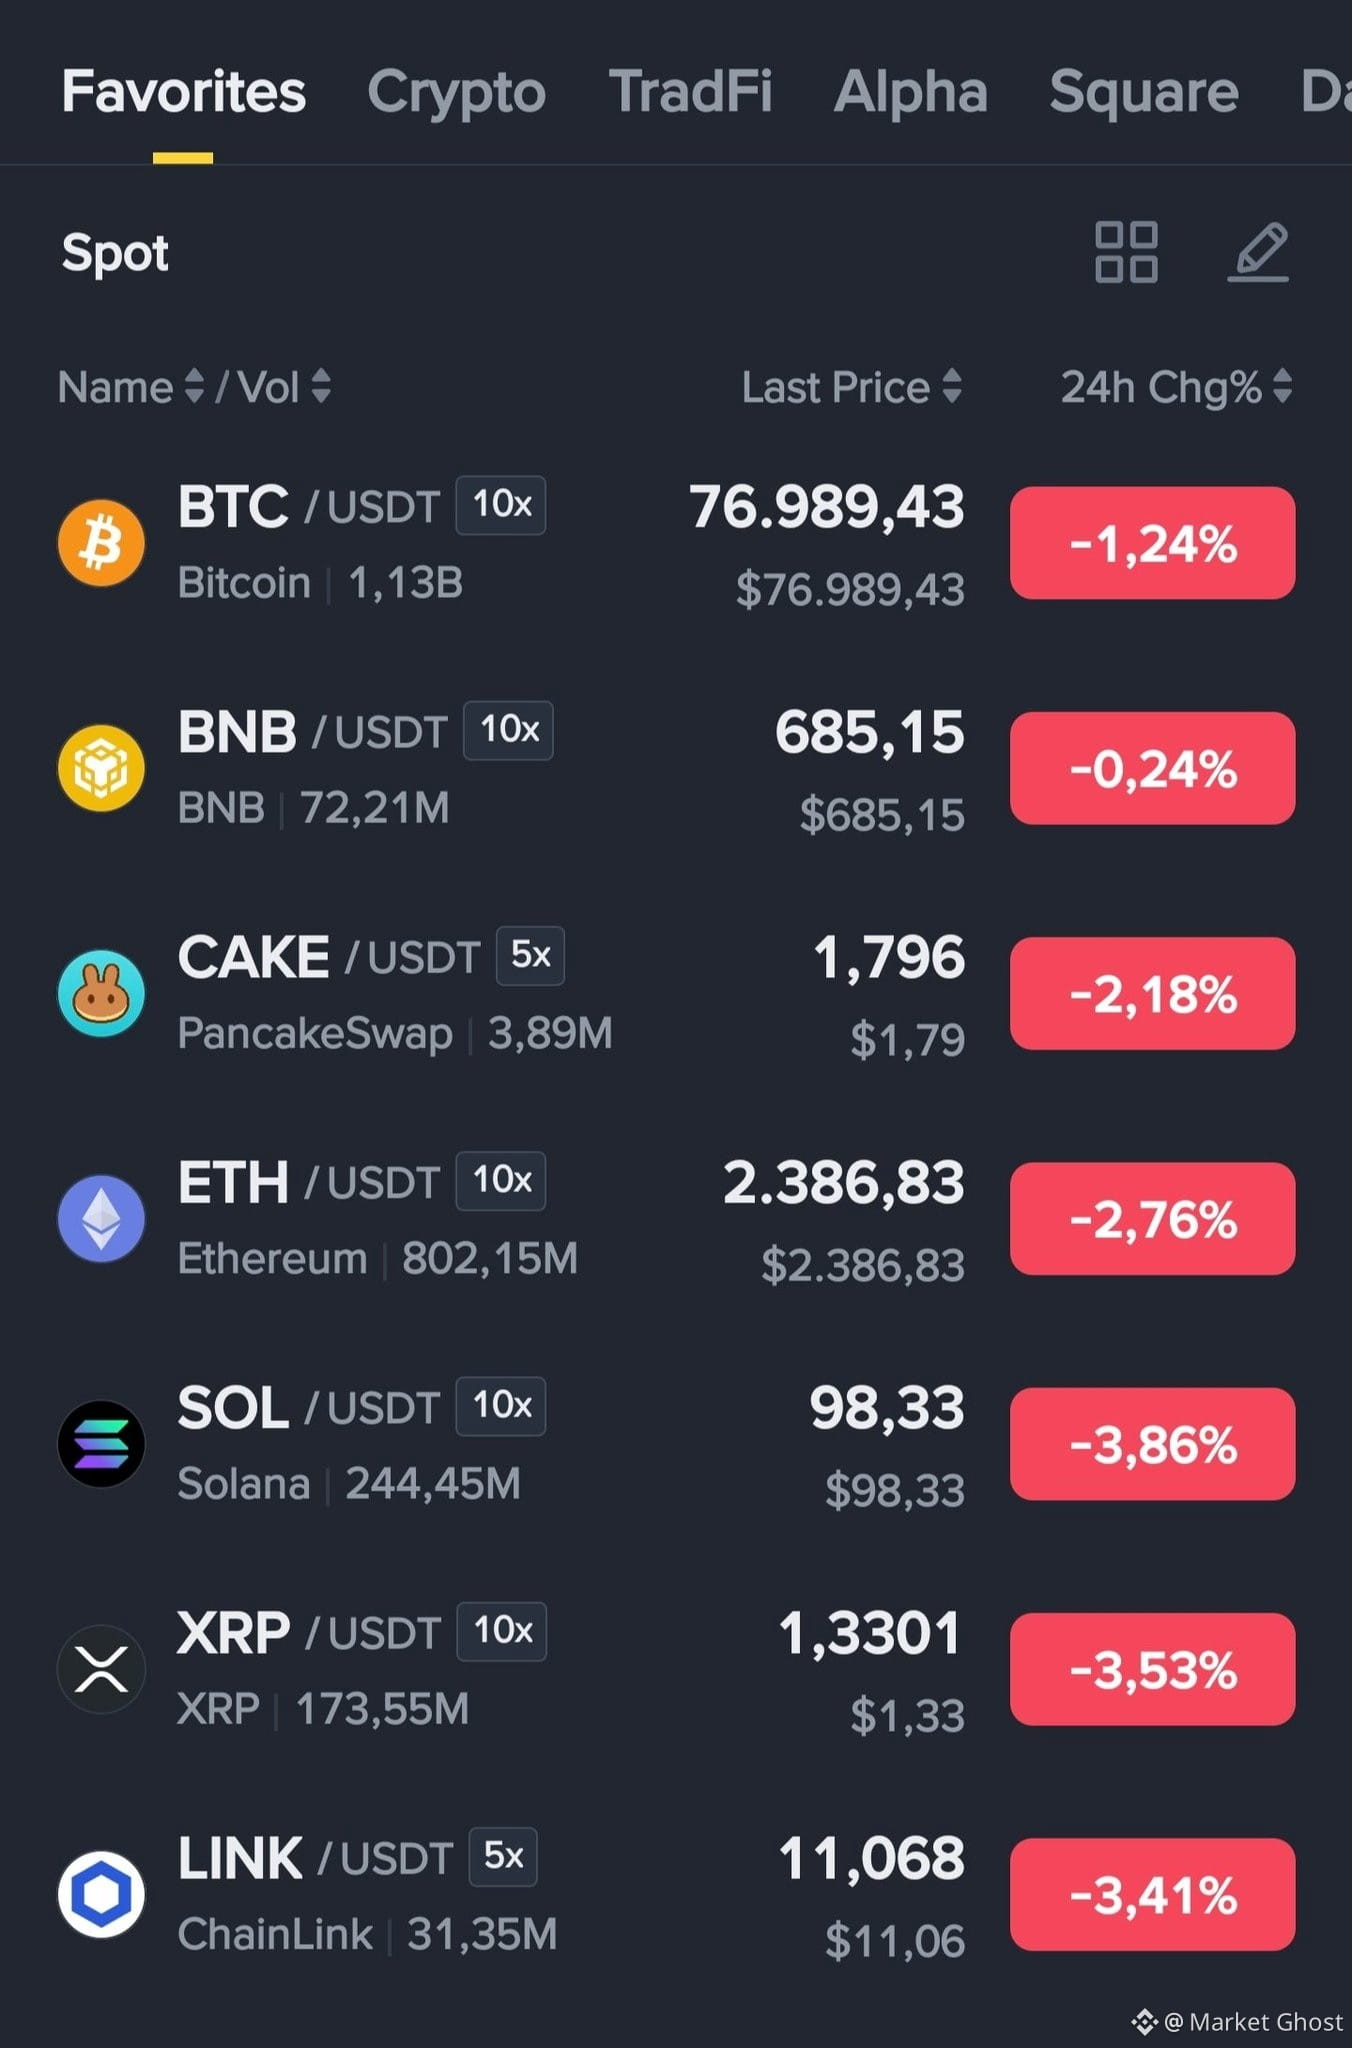Tap the BNB coin logo

[x=101, y=768]
